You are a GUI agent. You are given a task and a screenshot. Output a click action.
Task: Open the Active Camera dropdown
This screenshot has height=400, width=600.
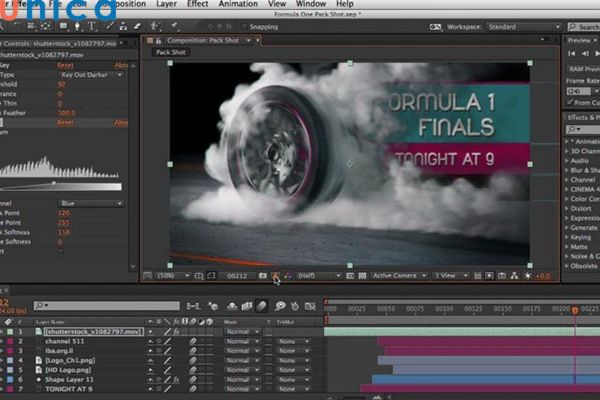coord(399,276)
